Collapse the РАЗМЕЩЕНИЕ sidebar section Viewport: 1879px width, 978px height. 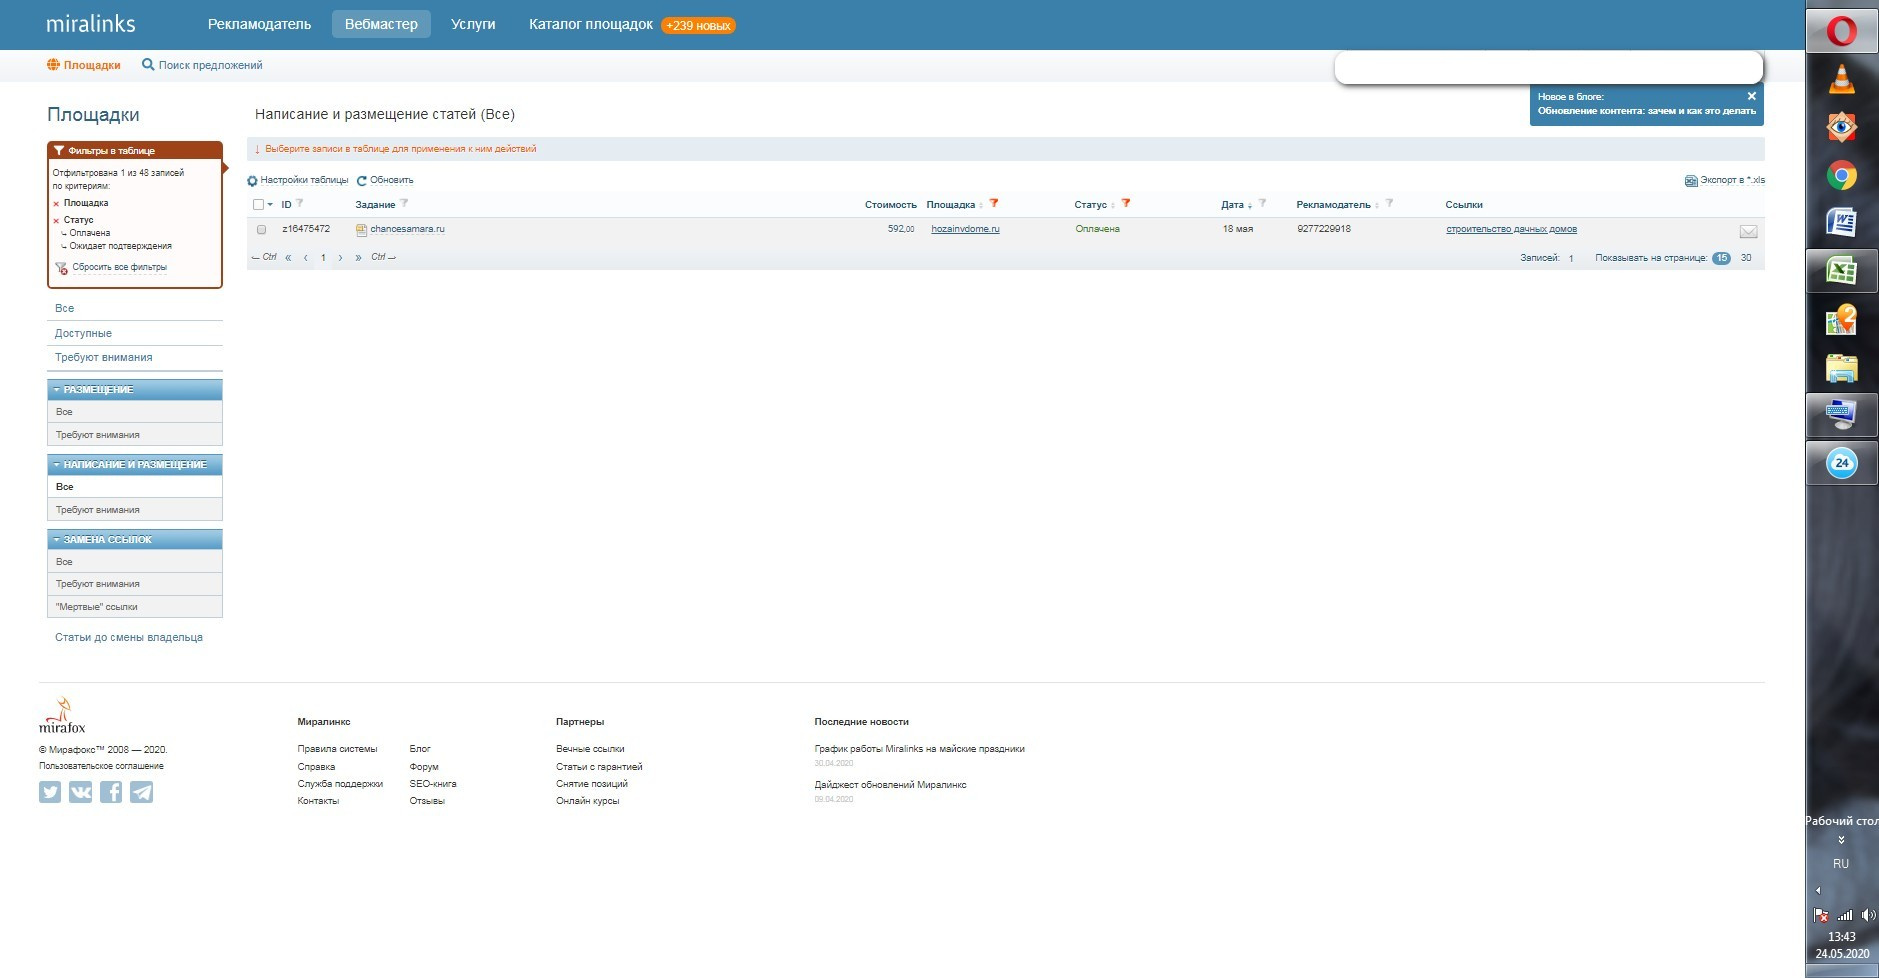(57, 390)
